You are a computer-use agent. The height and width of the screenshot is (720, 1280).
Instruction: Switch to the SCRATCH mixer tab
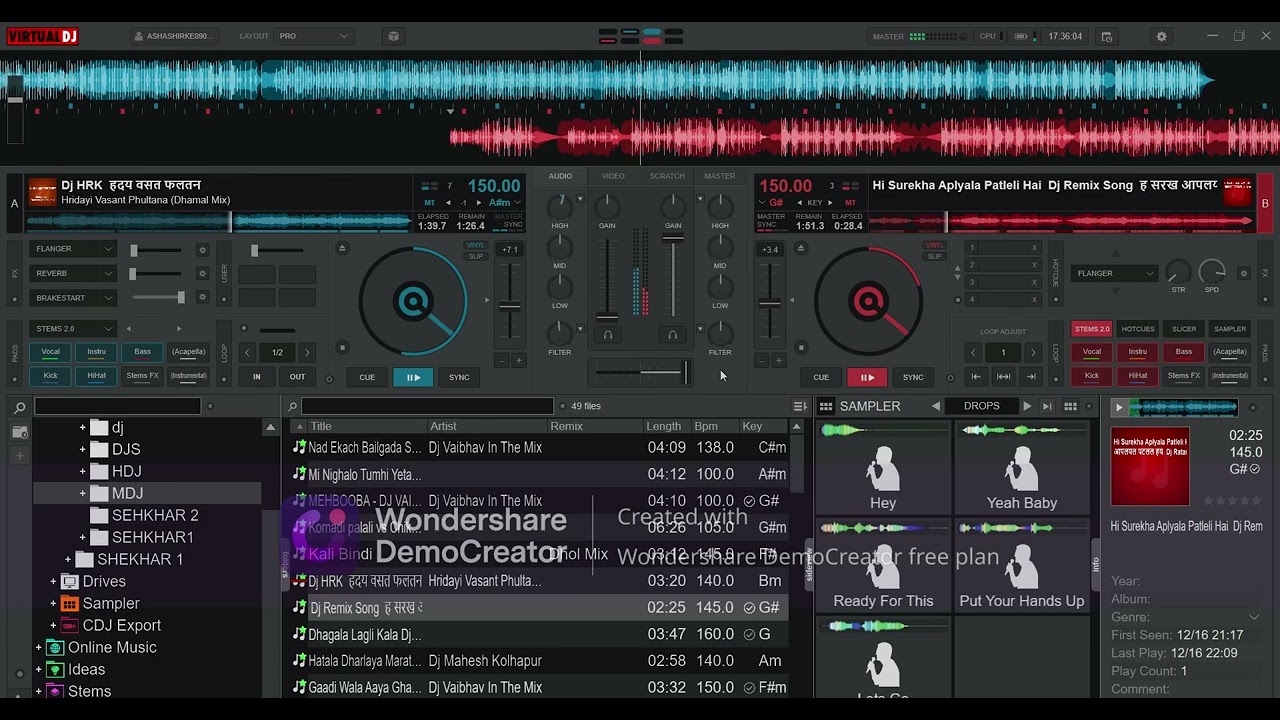[667, 176]
